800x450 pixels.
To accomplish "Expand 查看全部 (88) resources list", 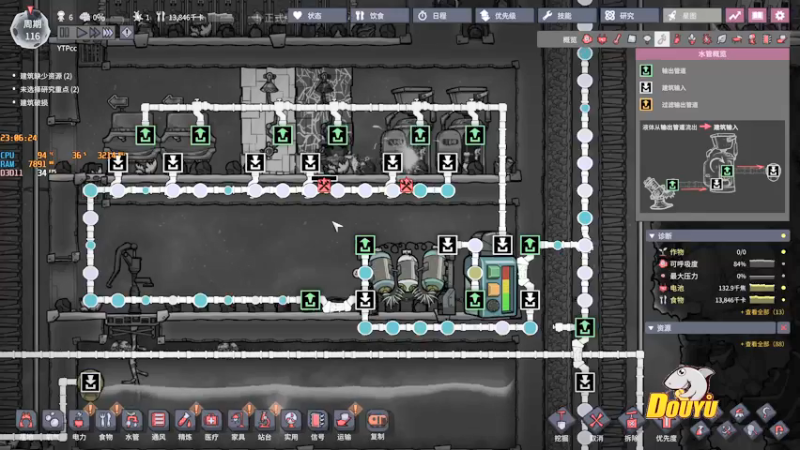I will (x=762, y=344).
